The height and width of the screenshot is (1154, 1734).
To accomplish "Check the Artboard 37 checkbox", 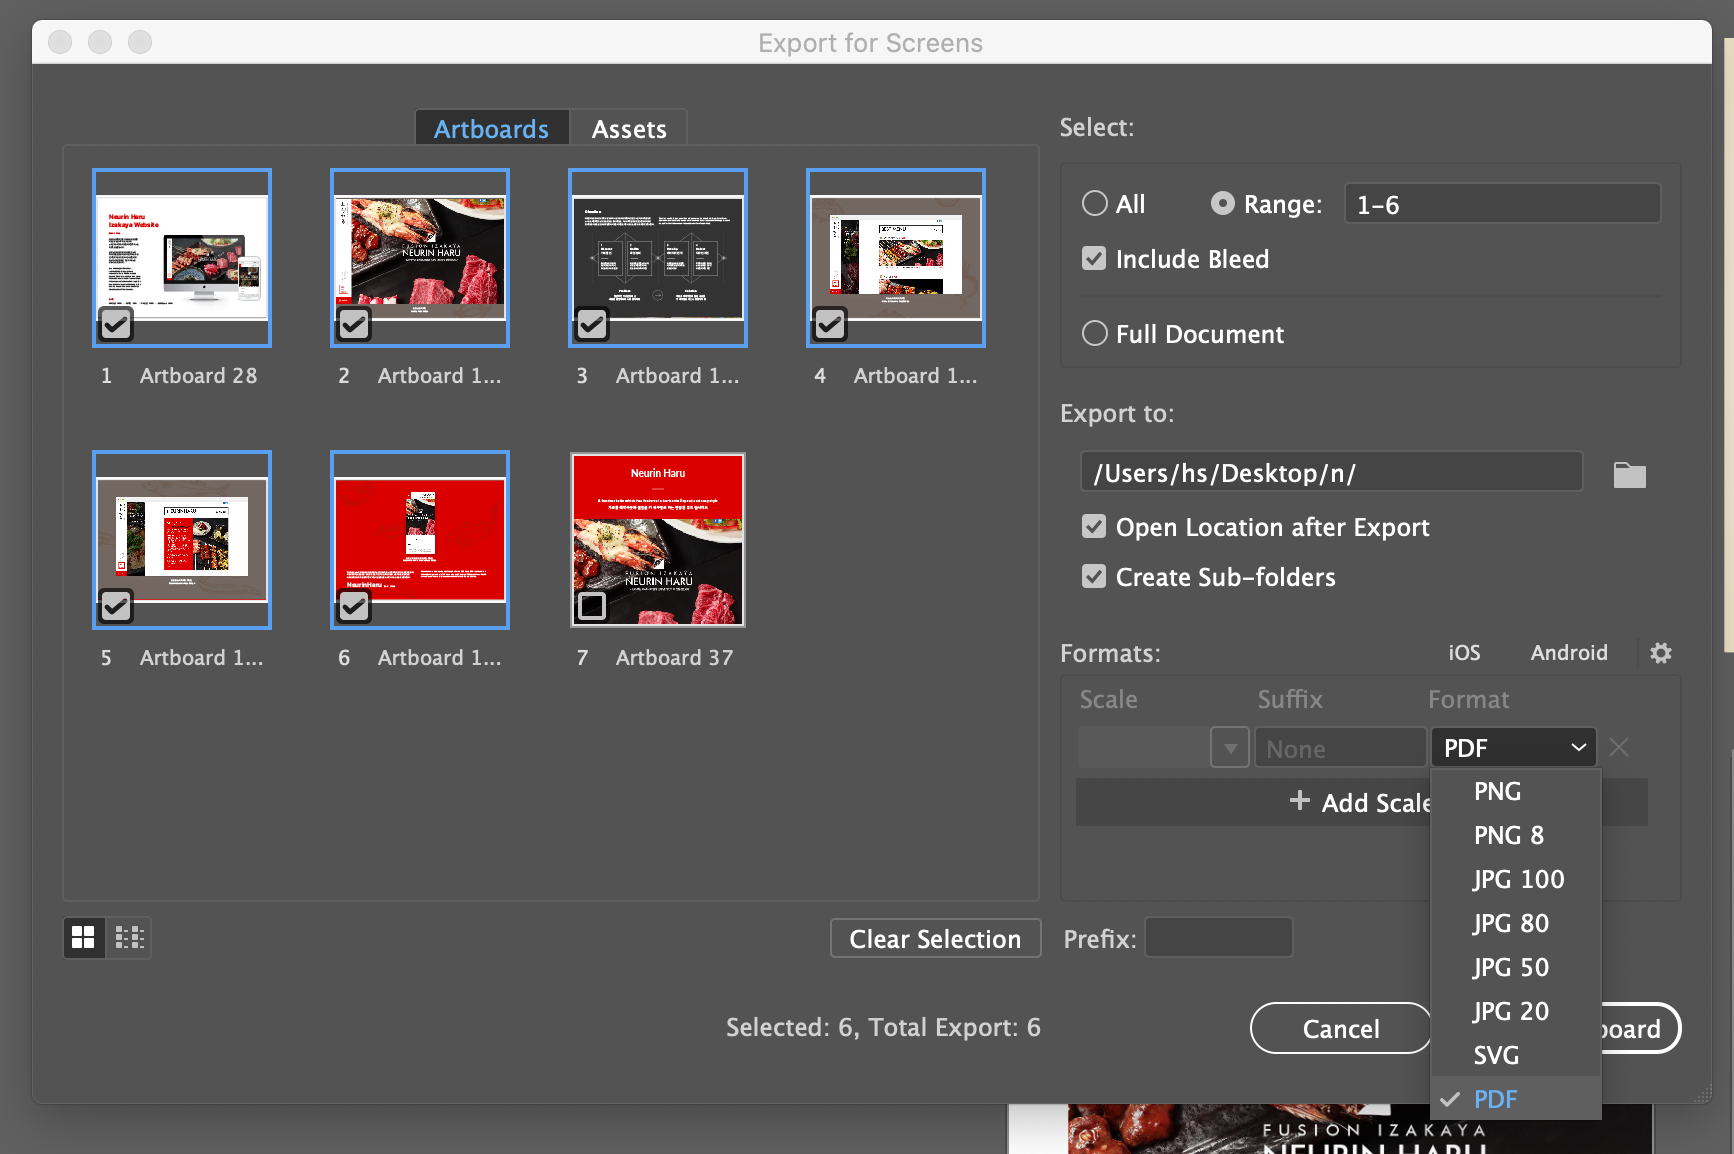I will [592, 606].
